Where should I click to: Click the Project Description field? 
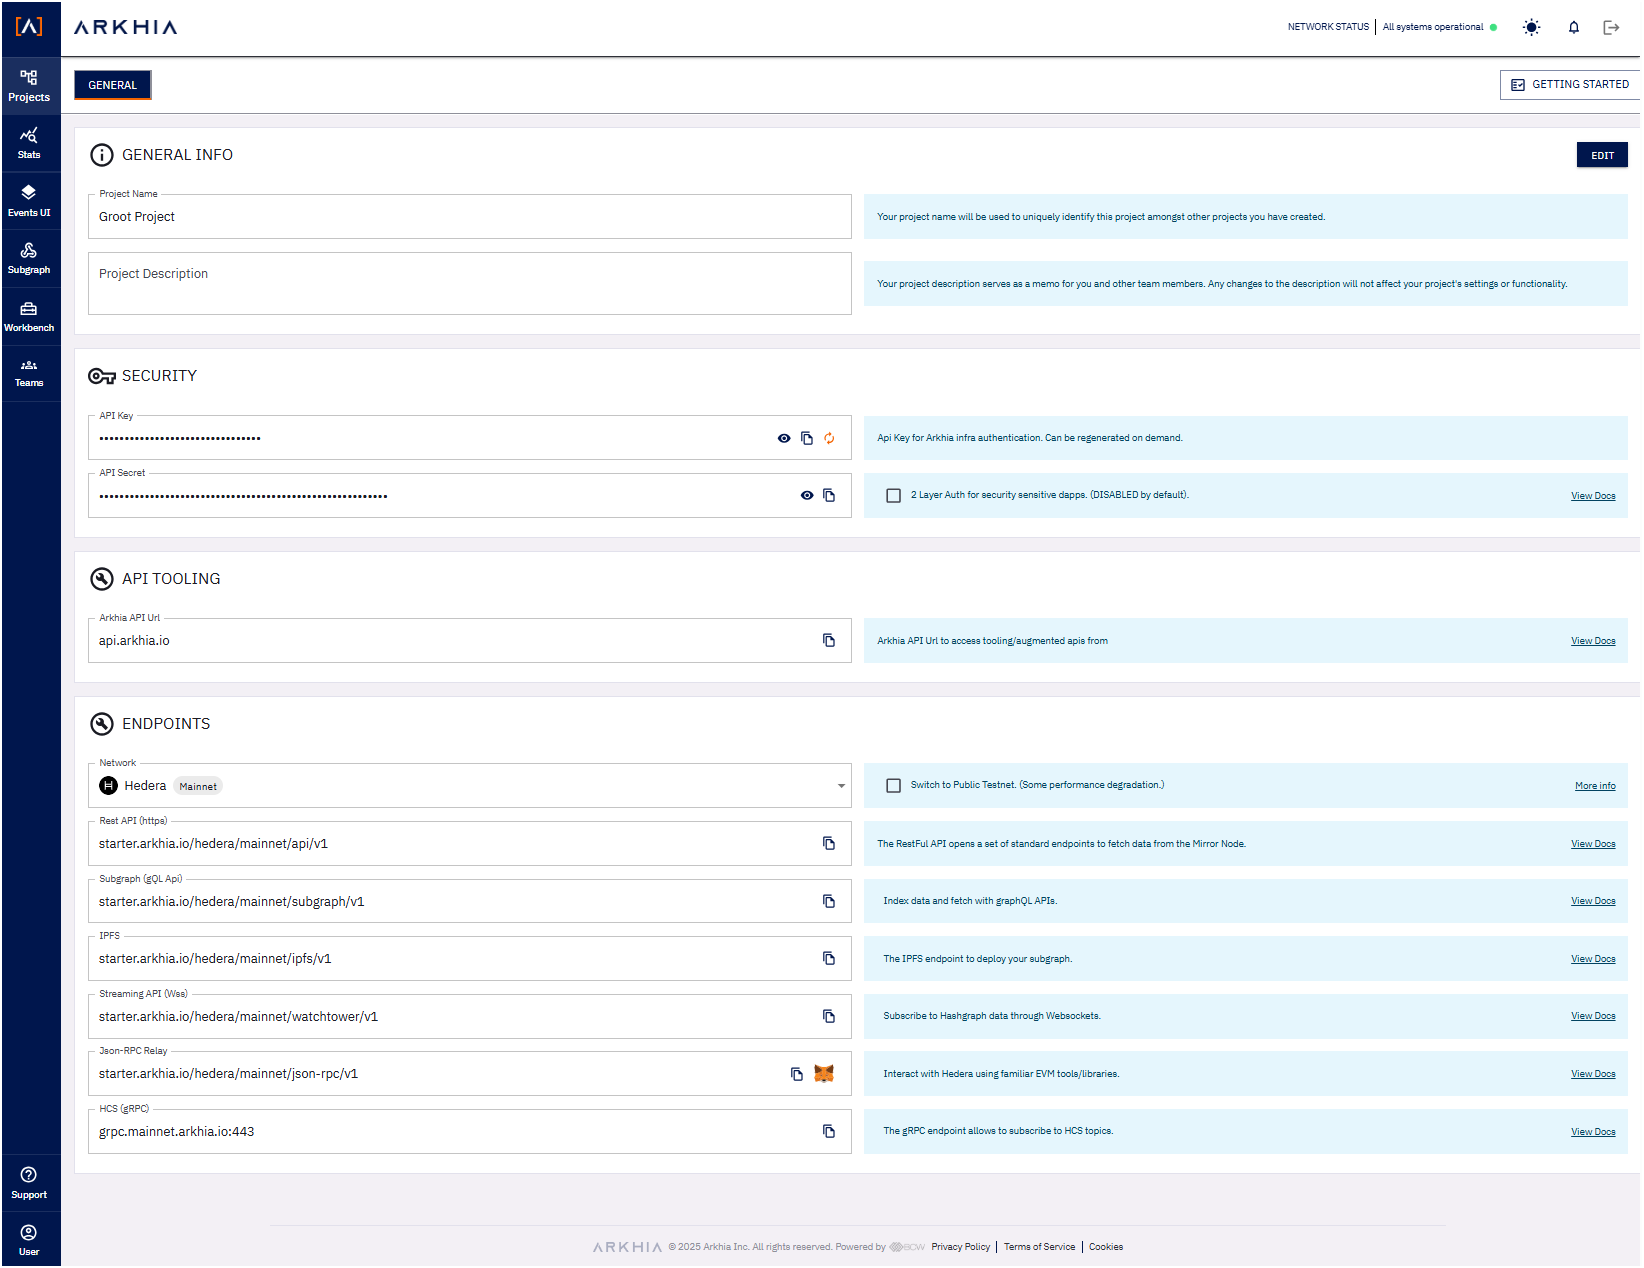pyautogui.click(x=470, y=283)
